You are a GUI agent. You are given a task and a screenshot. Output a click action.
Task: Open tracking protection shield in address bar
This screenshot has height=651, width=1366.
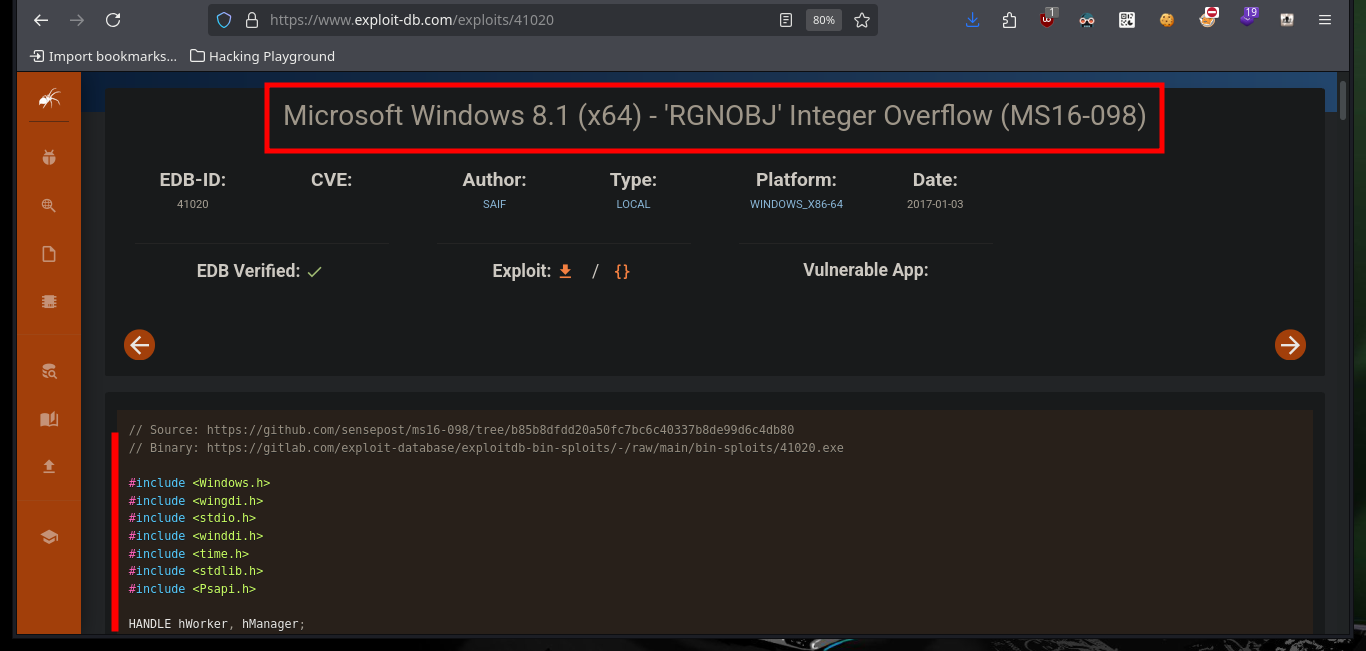coord(225,20)
